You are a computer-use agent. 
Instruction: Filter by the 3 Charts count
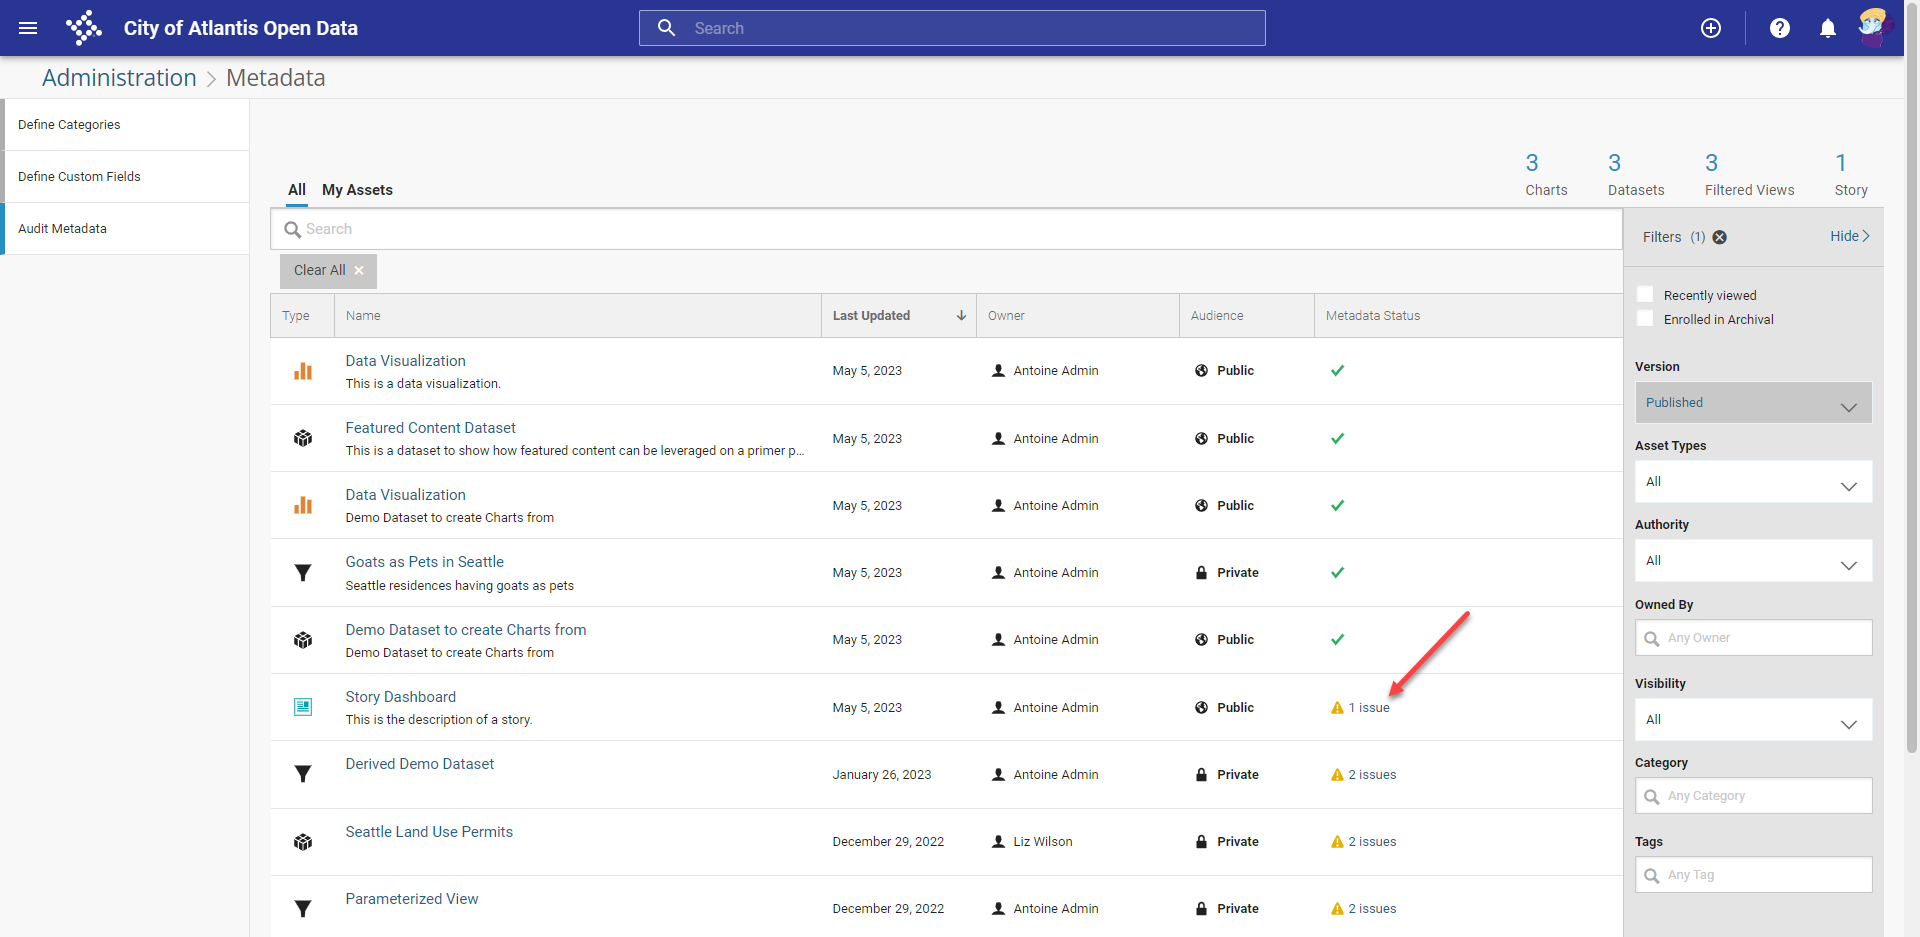[x=1546, y=175]
